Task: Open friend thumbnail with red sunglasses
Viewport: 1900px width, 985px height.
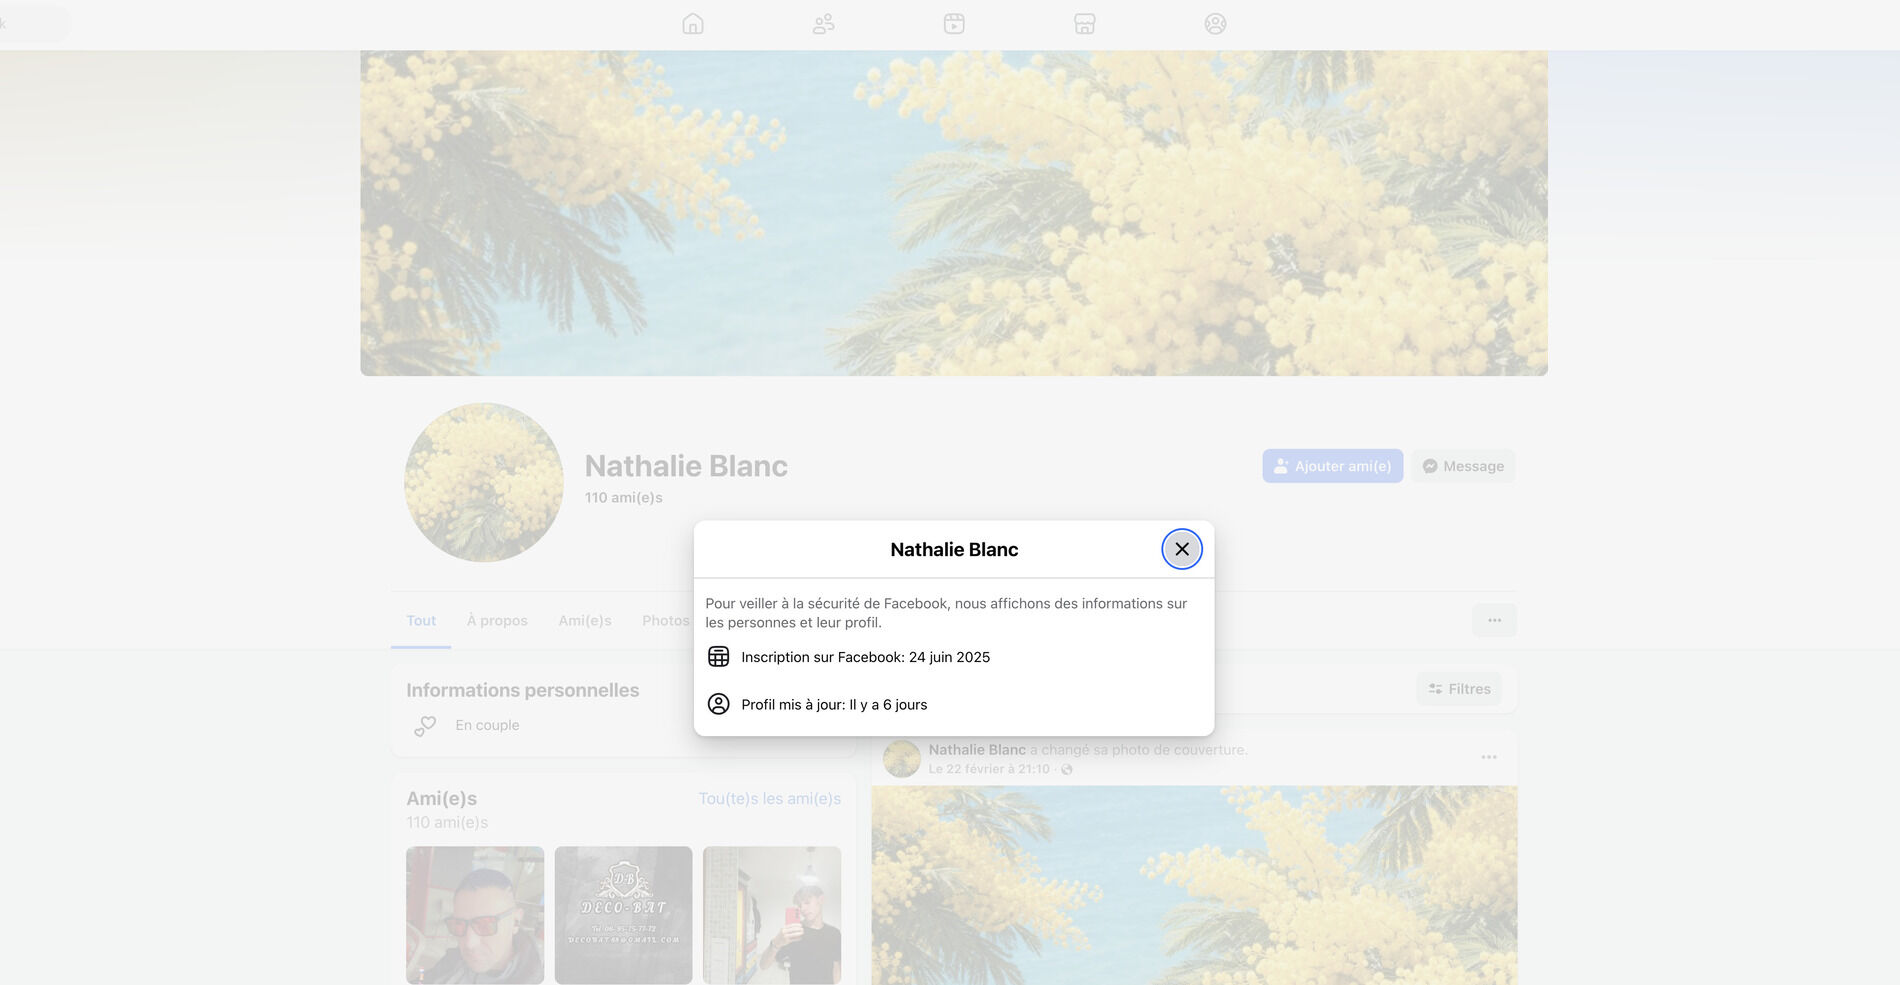Action: (x=475, y=915)
